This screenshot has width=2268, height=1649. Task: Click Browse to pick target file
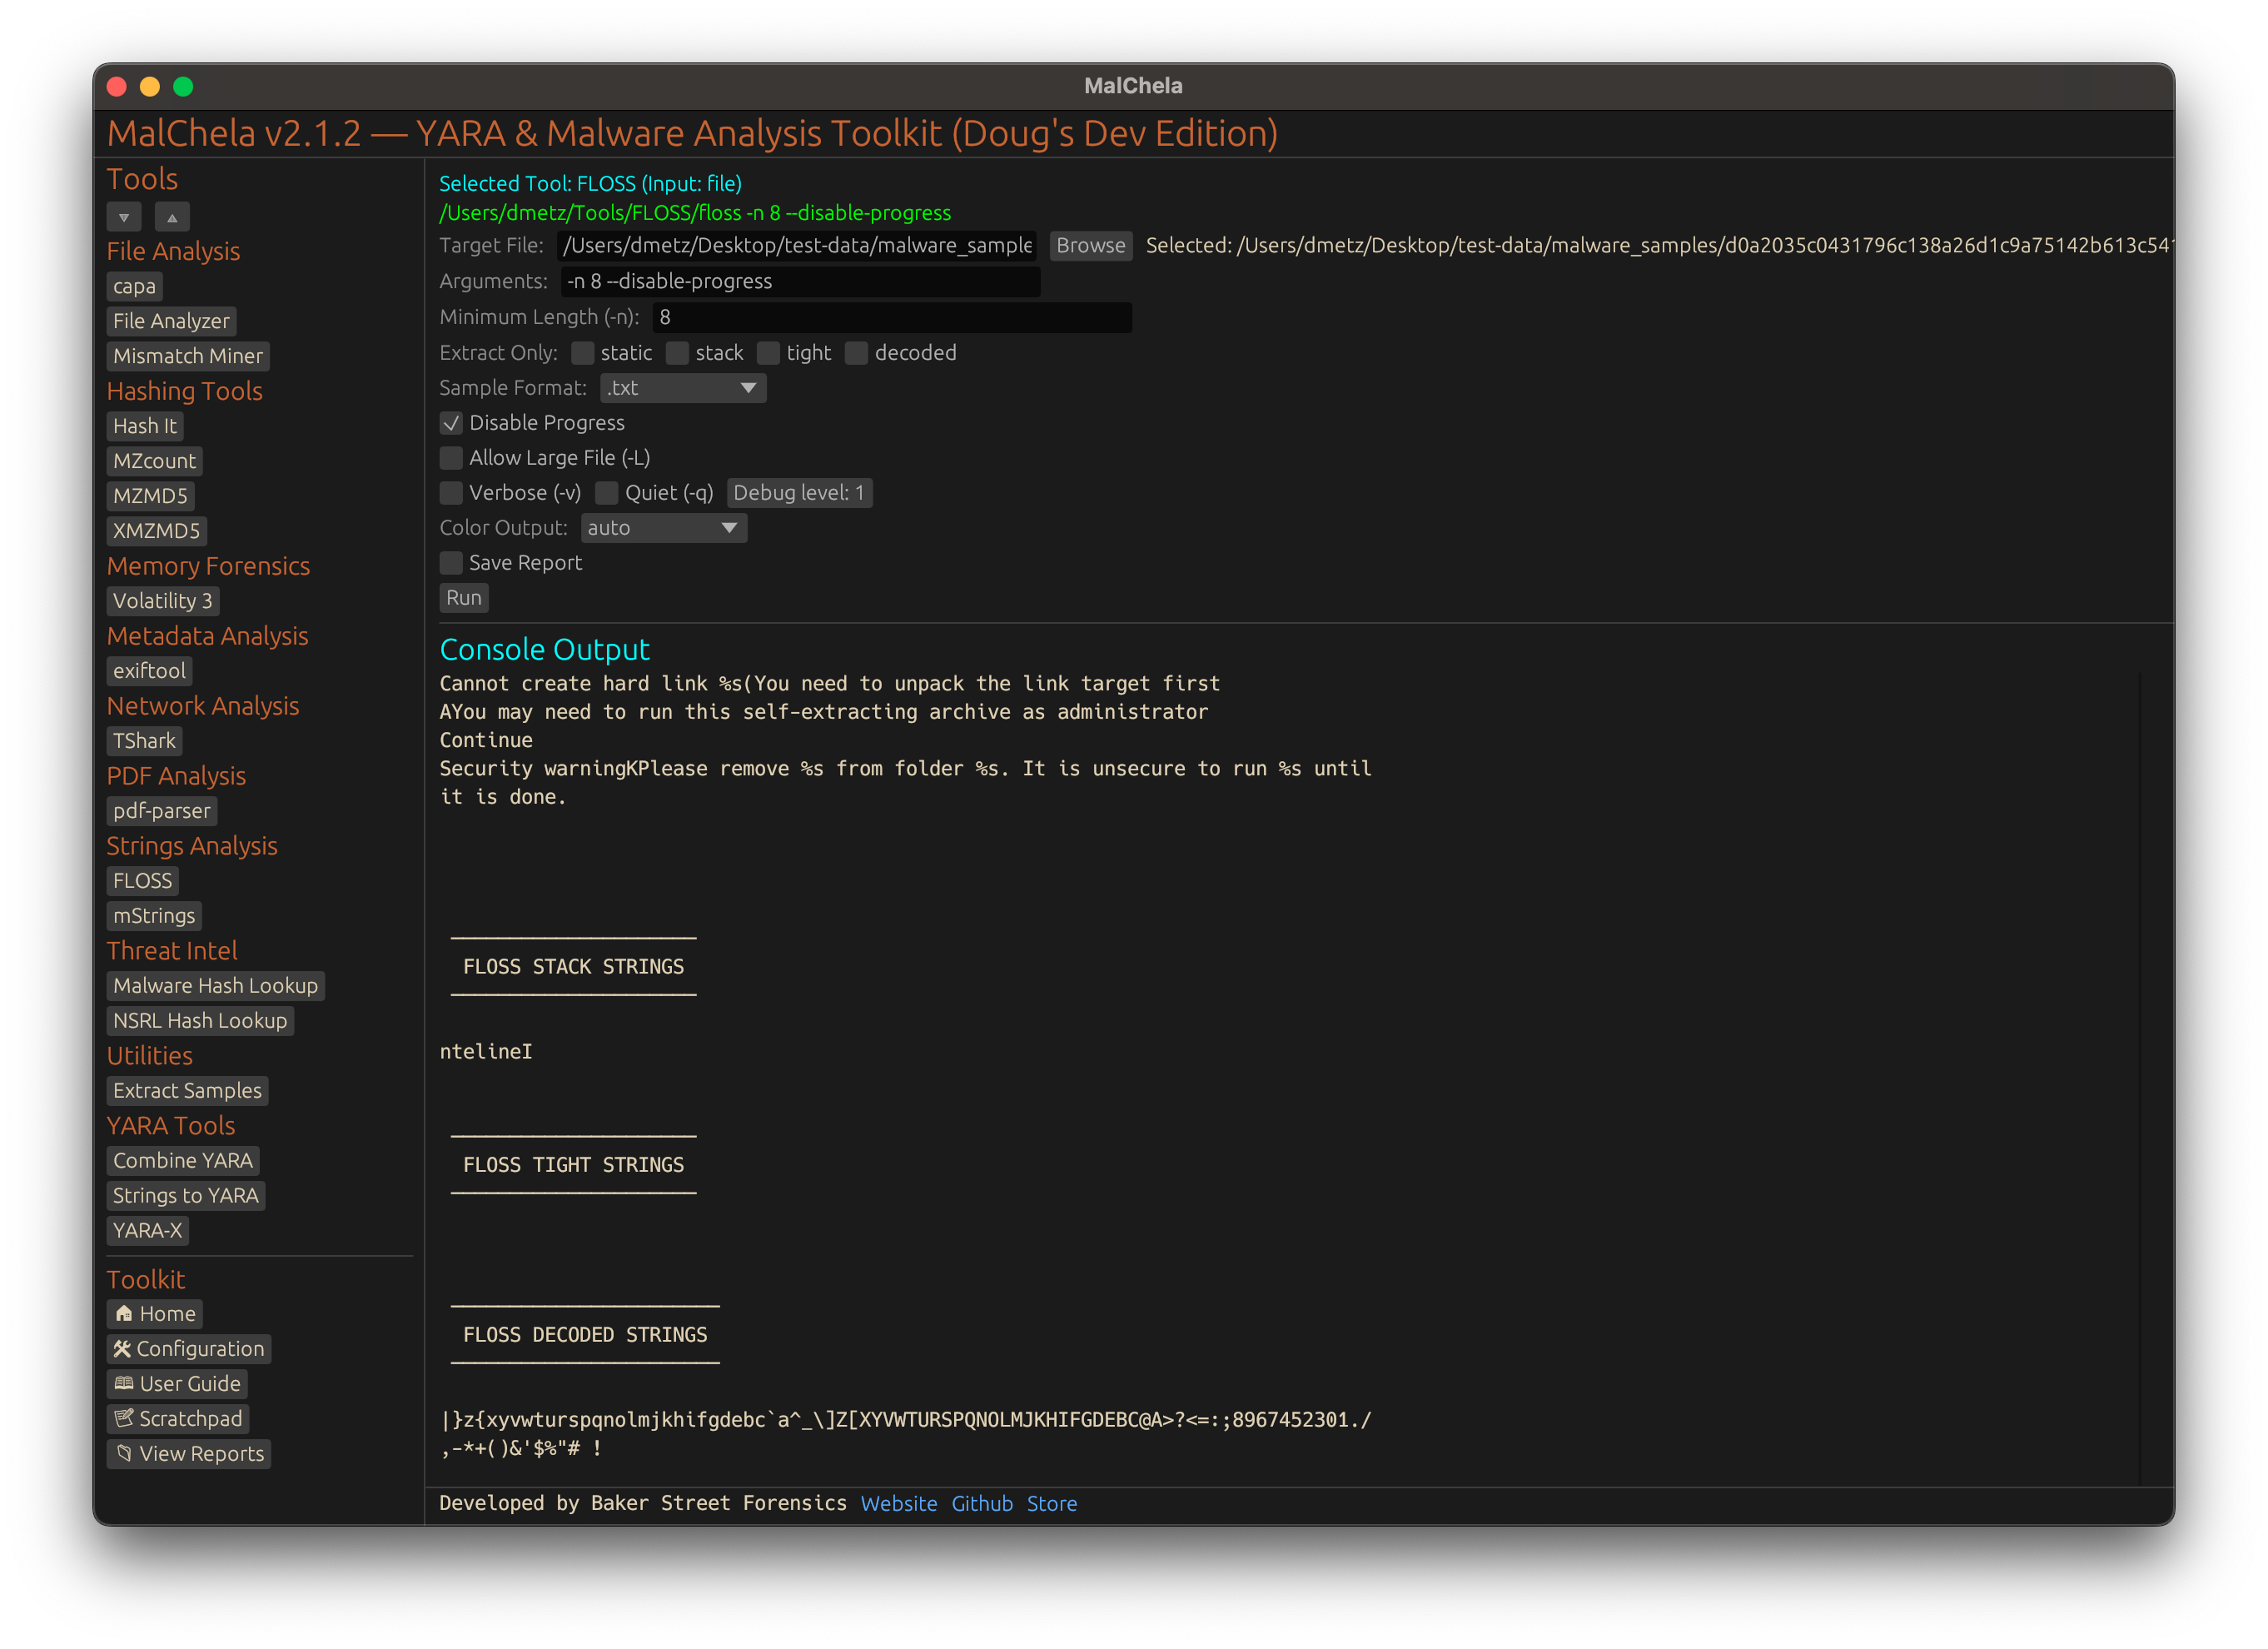coord(1091,246)
